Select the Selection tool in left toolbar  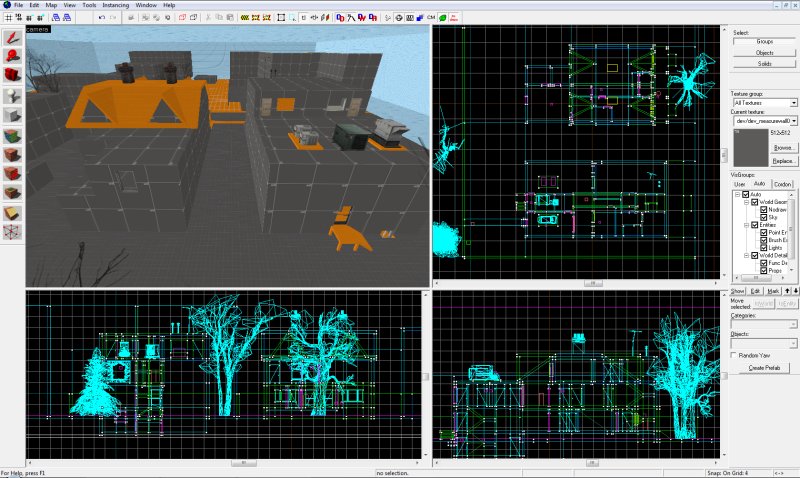coord(12,37)
